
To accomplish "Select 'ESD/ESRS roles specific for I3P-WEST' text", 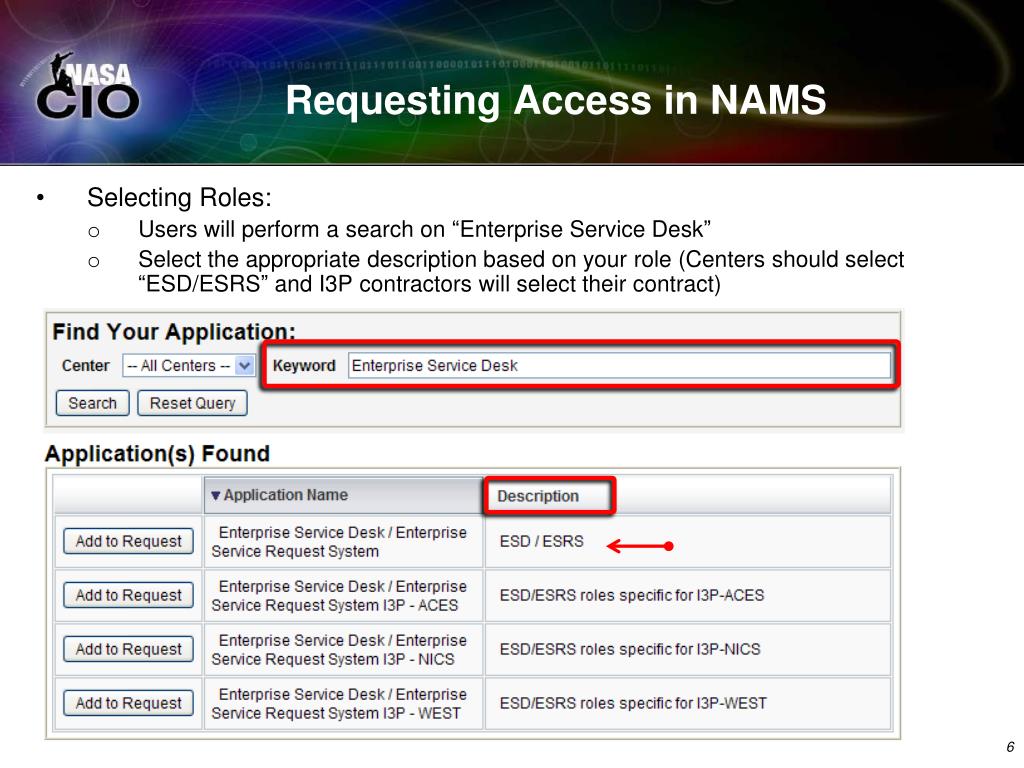I will (633, 703).
